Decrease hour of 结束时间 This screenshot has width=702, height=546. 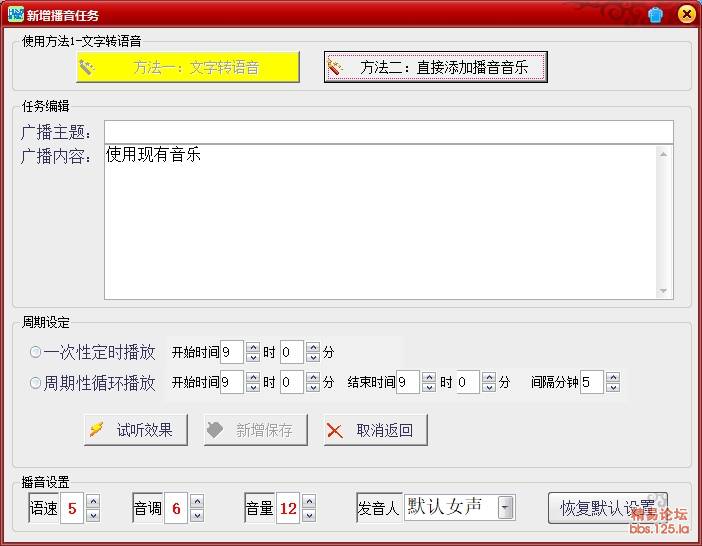click(429, 388)
